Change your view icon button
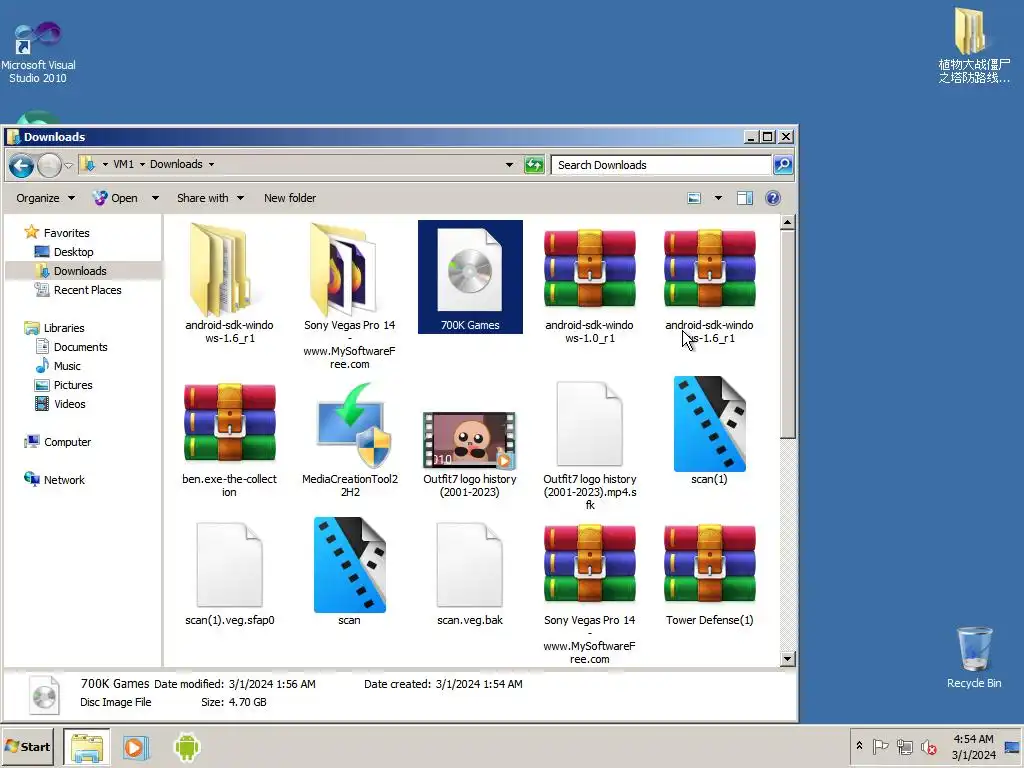This screenshot has width=1024, height=768. point(694,198)
